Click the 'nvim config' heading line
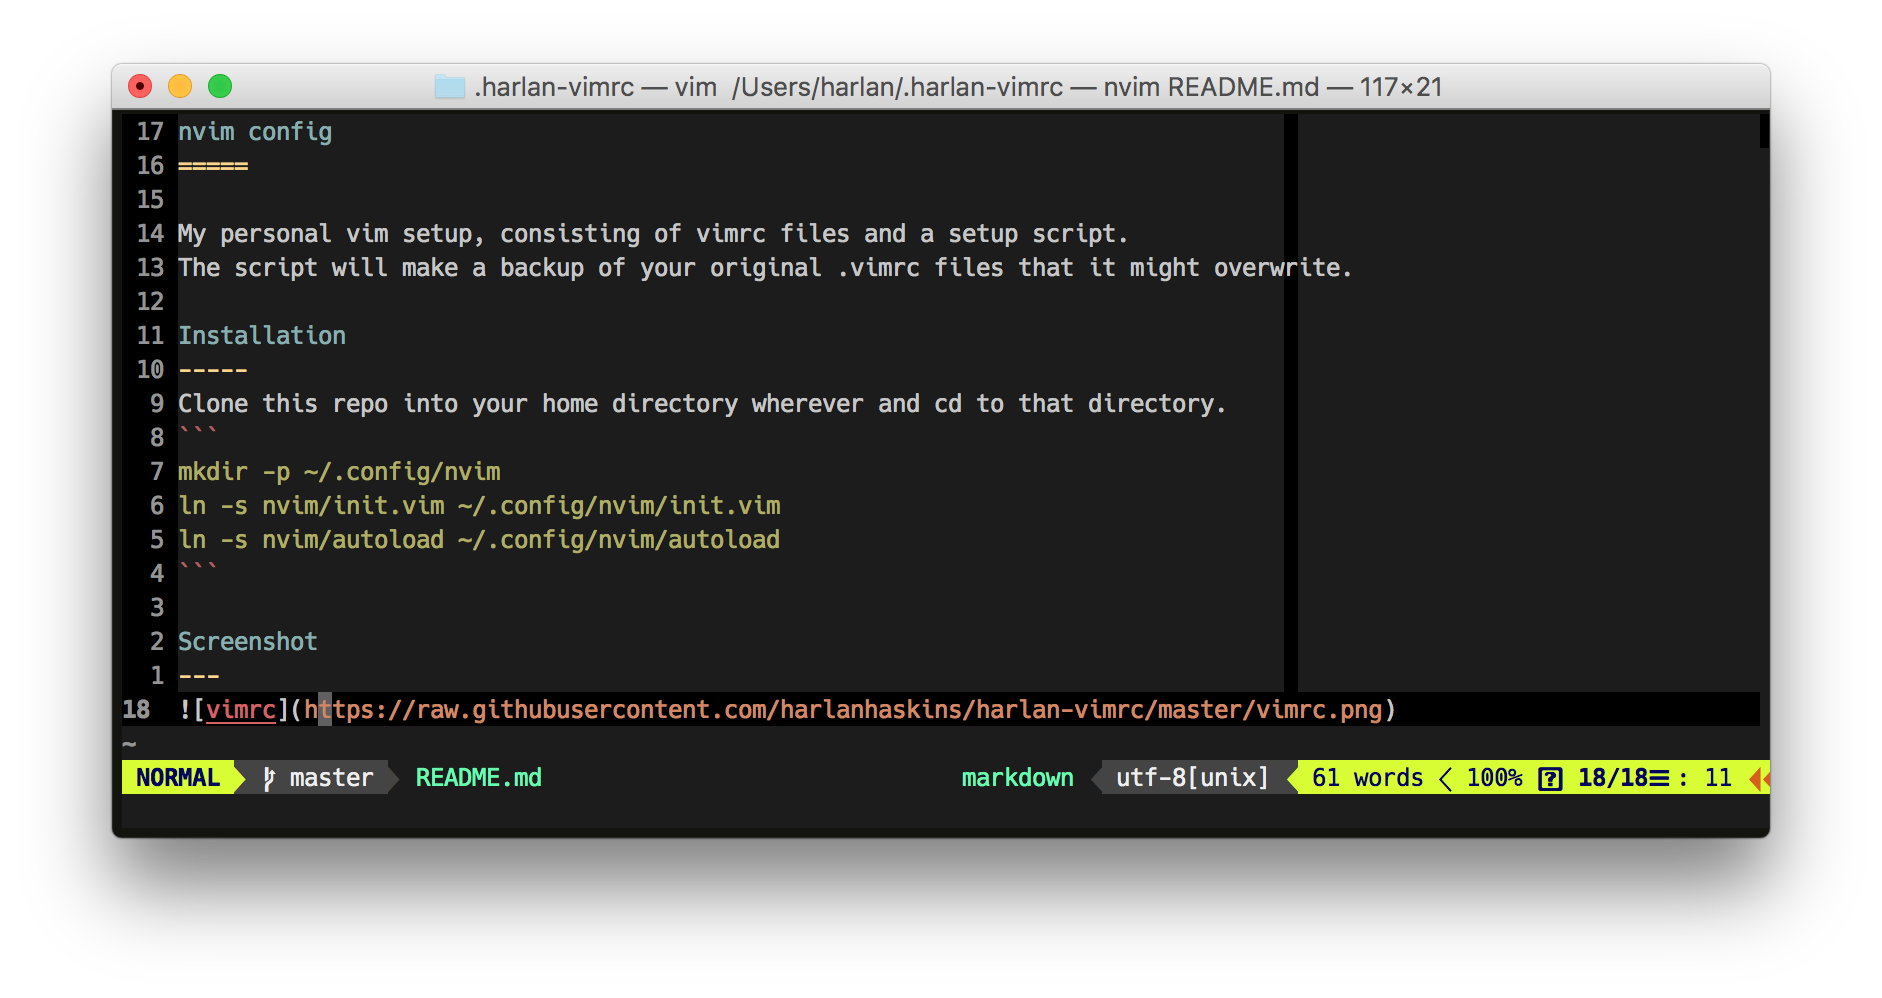The width and height of the screenshot is (1882, 998). [x=255, y=132]
